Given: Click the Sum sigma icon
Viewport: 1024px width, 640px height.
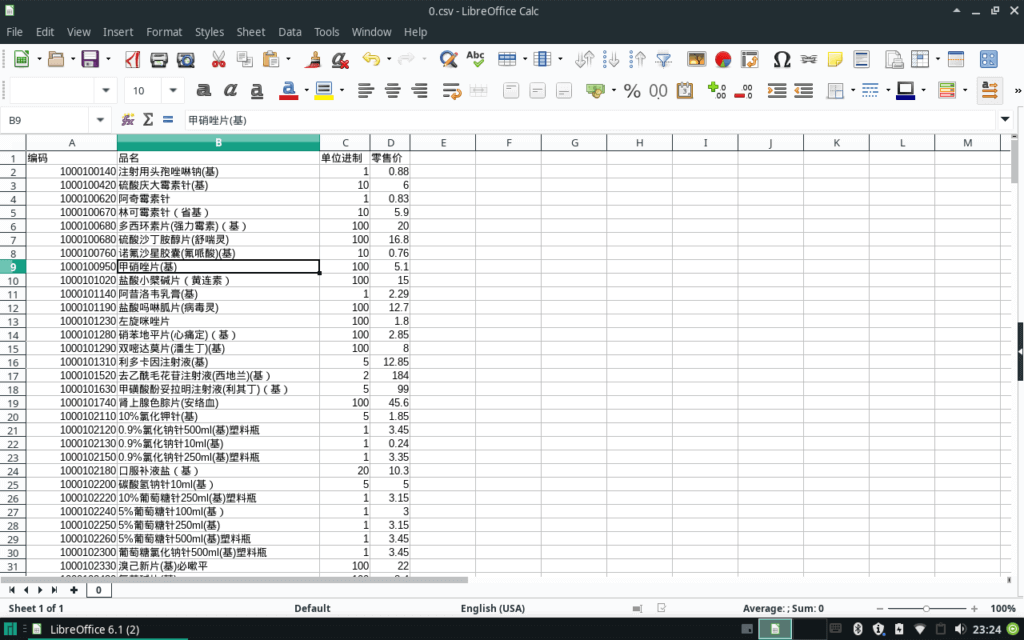Looking at the screenshot, I should pyautogui.click(x=148, y=120).
